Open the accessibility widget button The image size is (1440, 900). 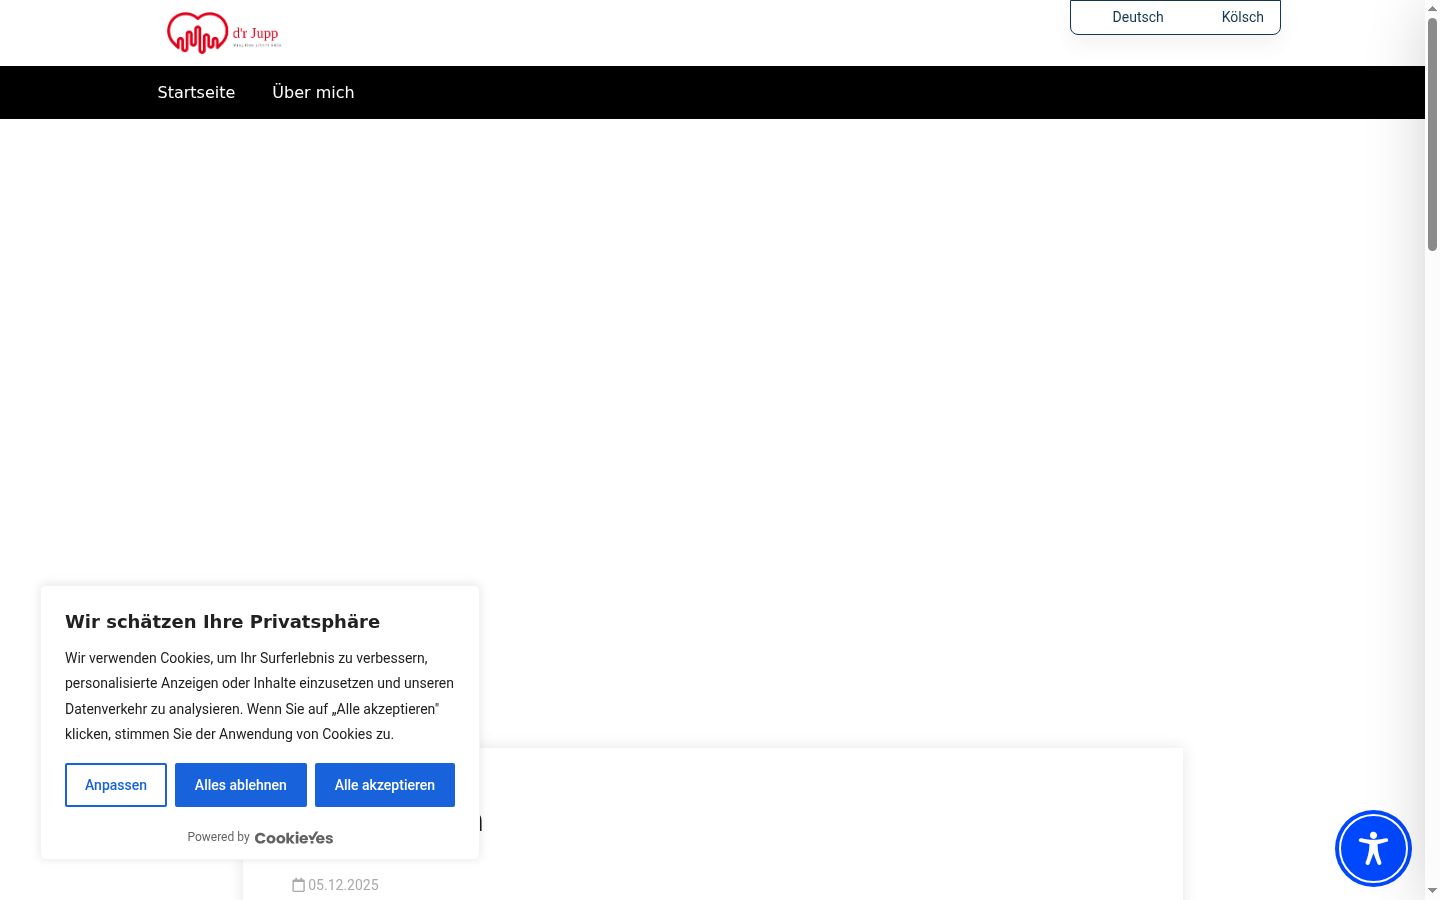[1373, 848]
